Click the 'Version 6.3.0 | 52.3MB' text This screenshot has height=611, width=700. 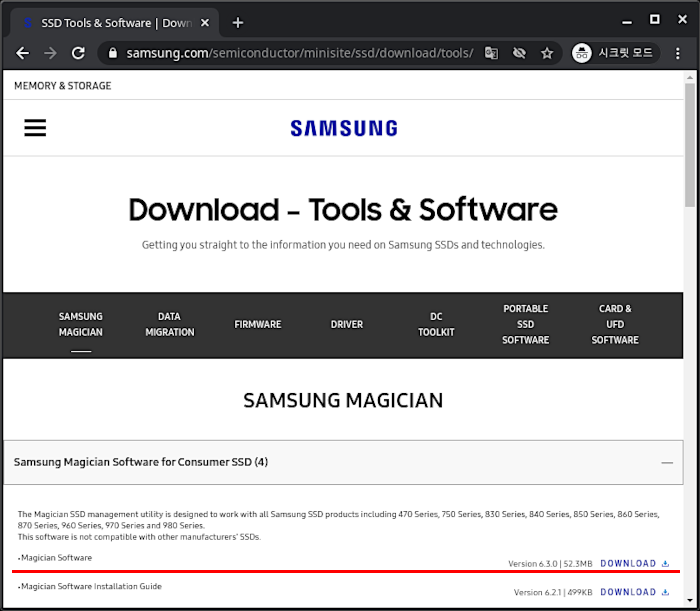pyautogui.click(x=550, y=564)
